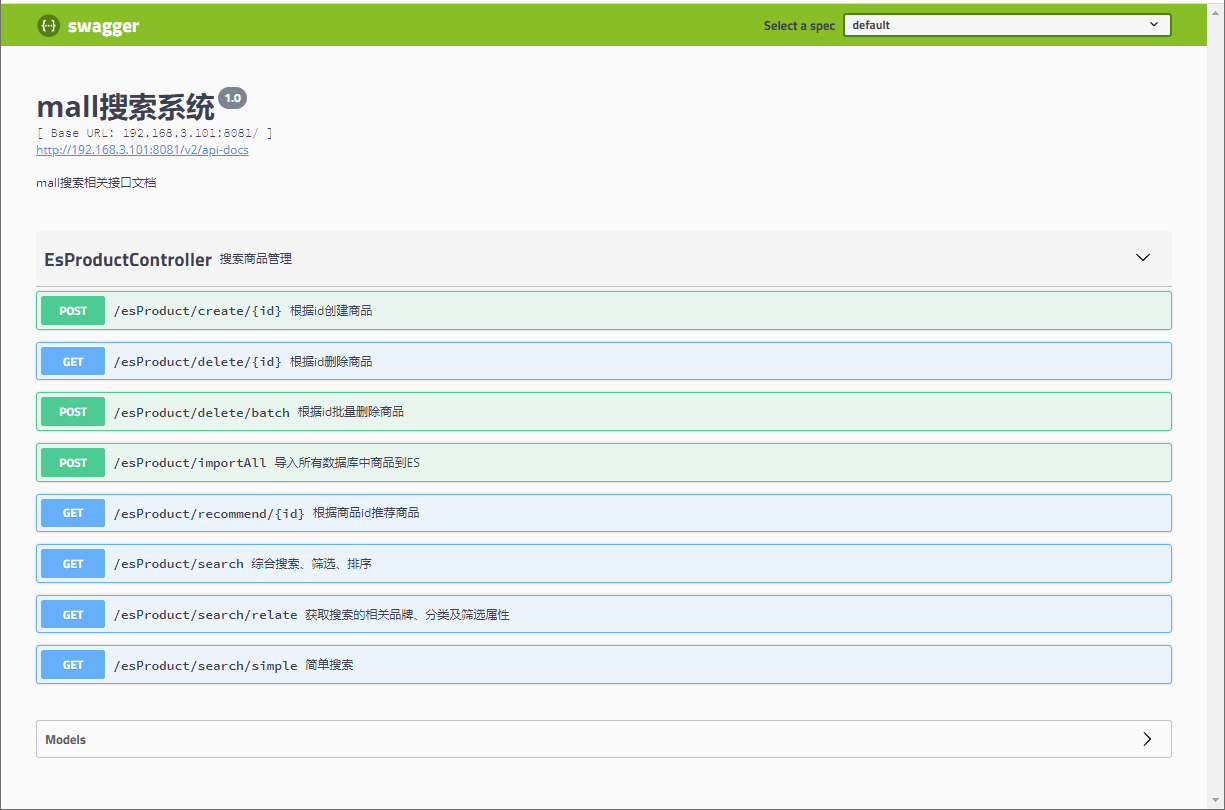Click the 1.0 version badge

232,98
